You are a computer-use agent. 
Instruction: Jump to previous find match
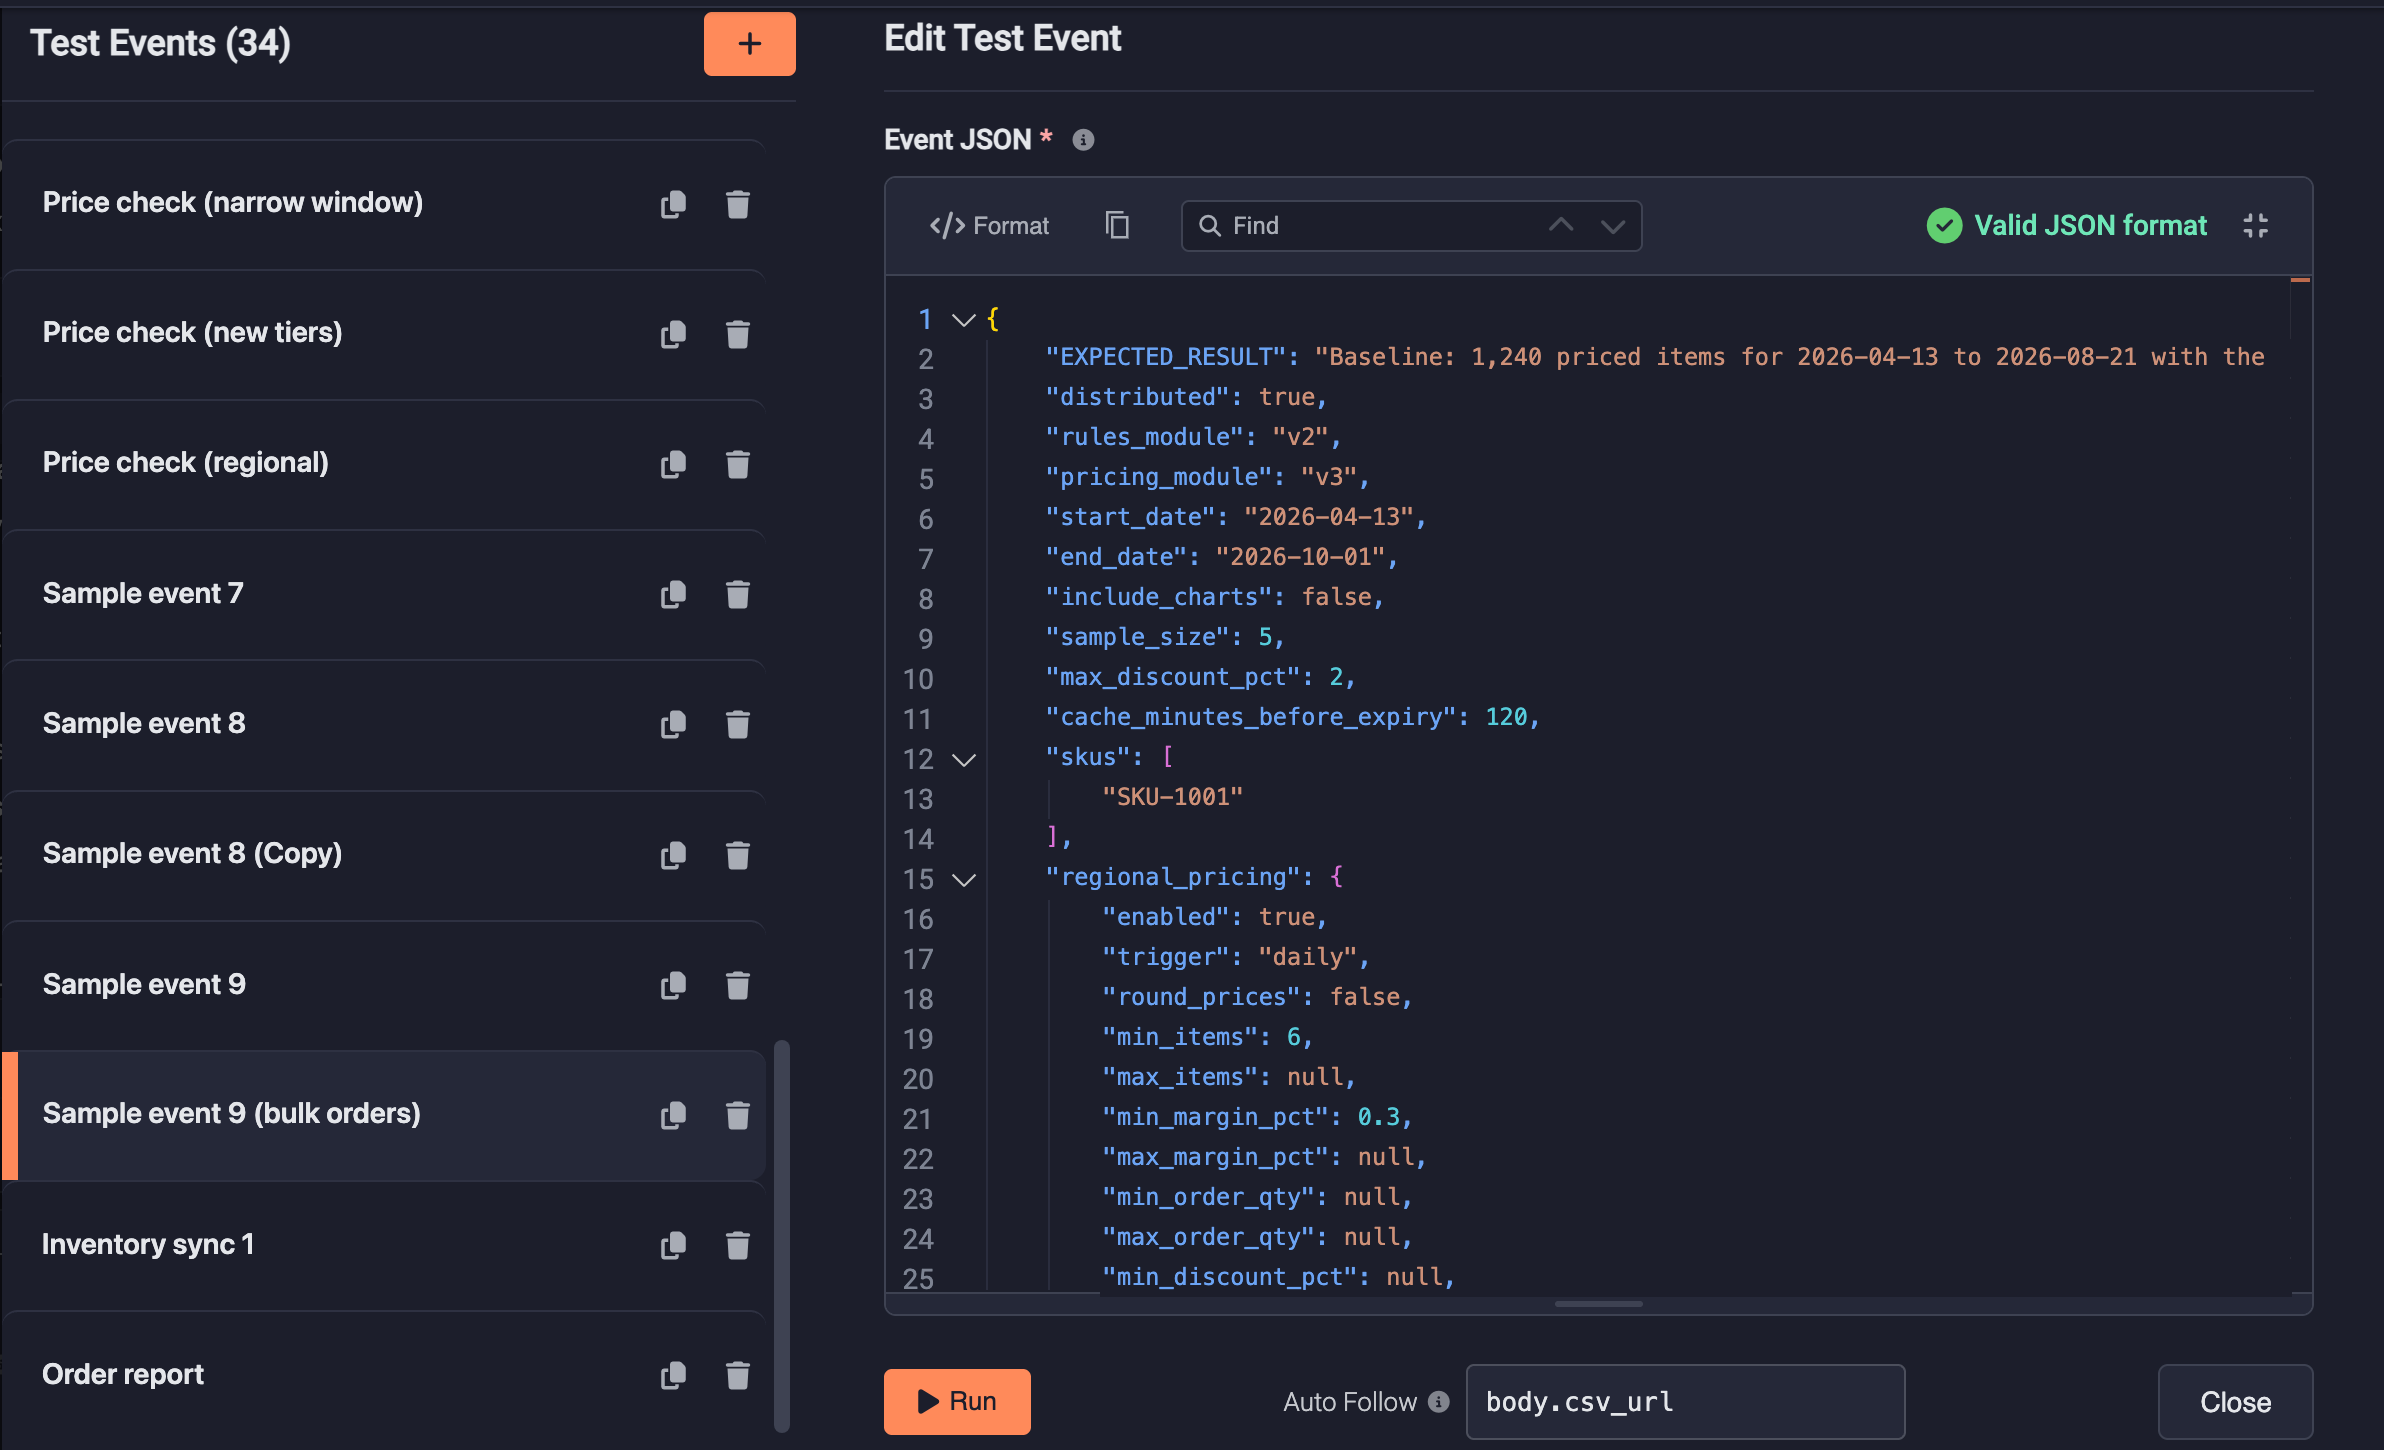point(1560,226)
